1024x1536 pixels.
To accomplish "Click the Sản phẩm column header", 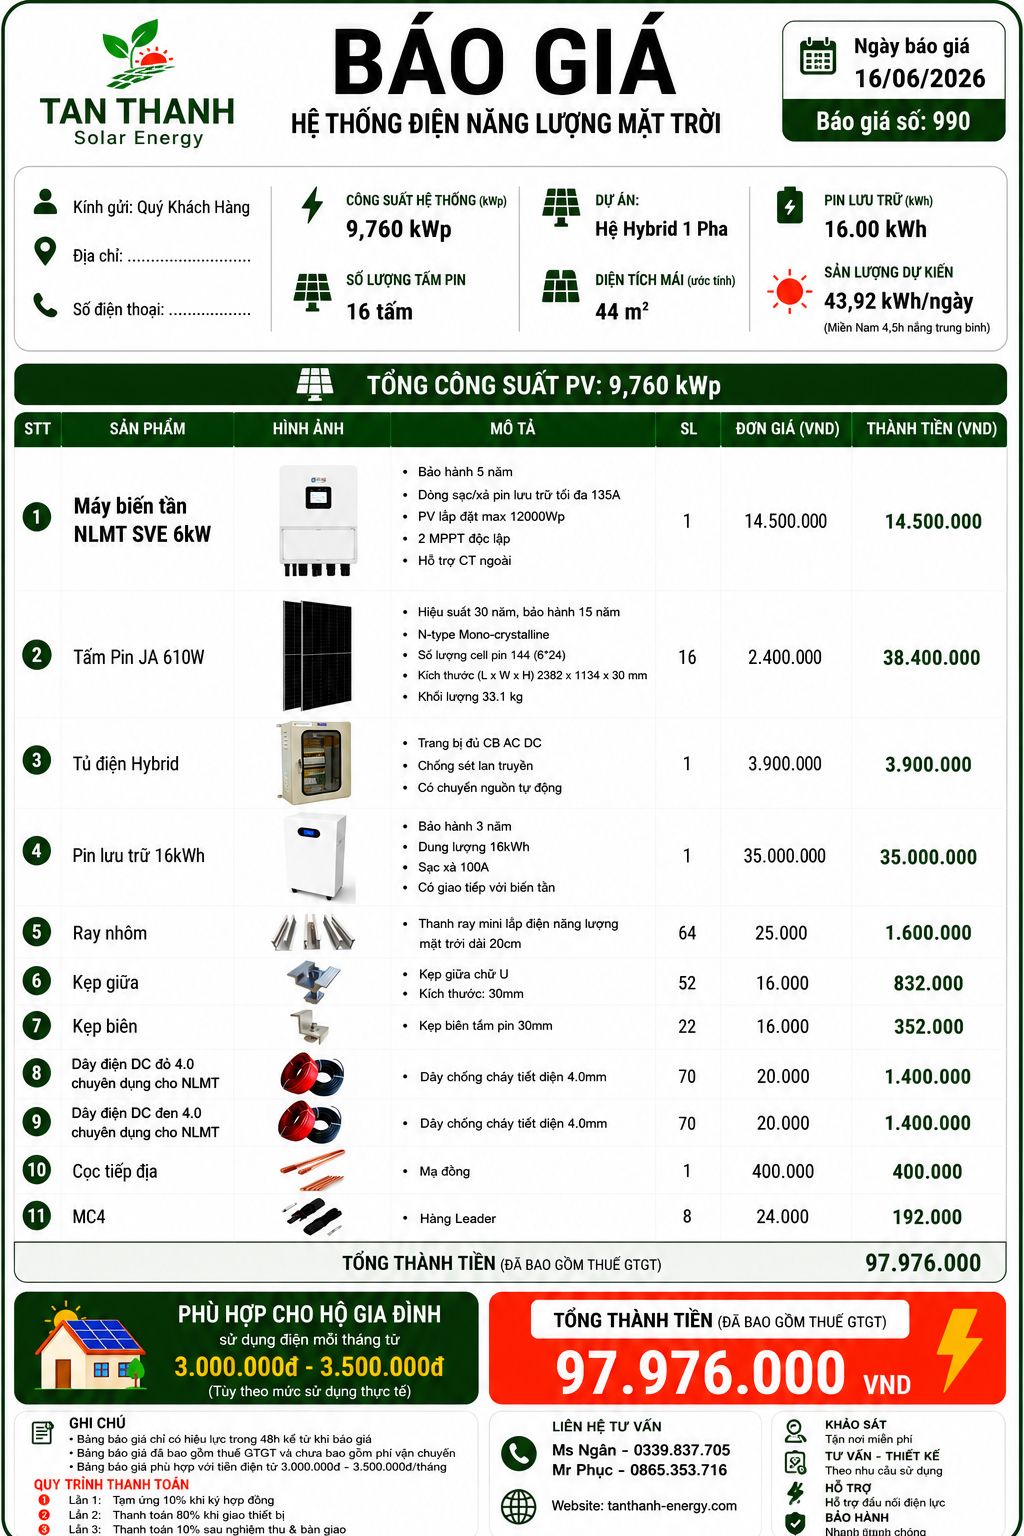I will [148, 428].
